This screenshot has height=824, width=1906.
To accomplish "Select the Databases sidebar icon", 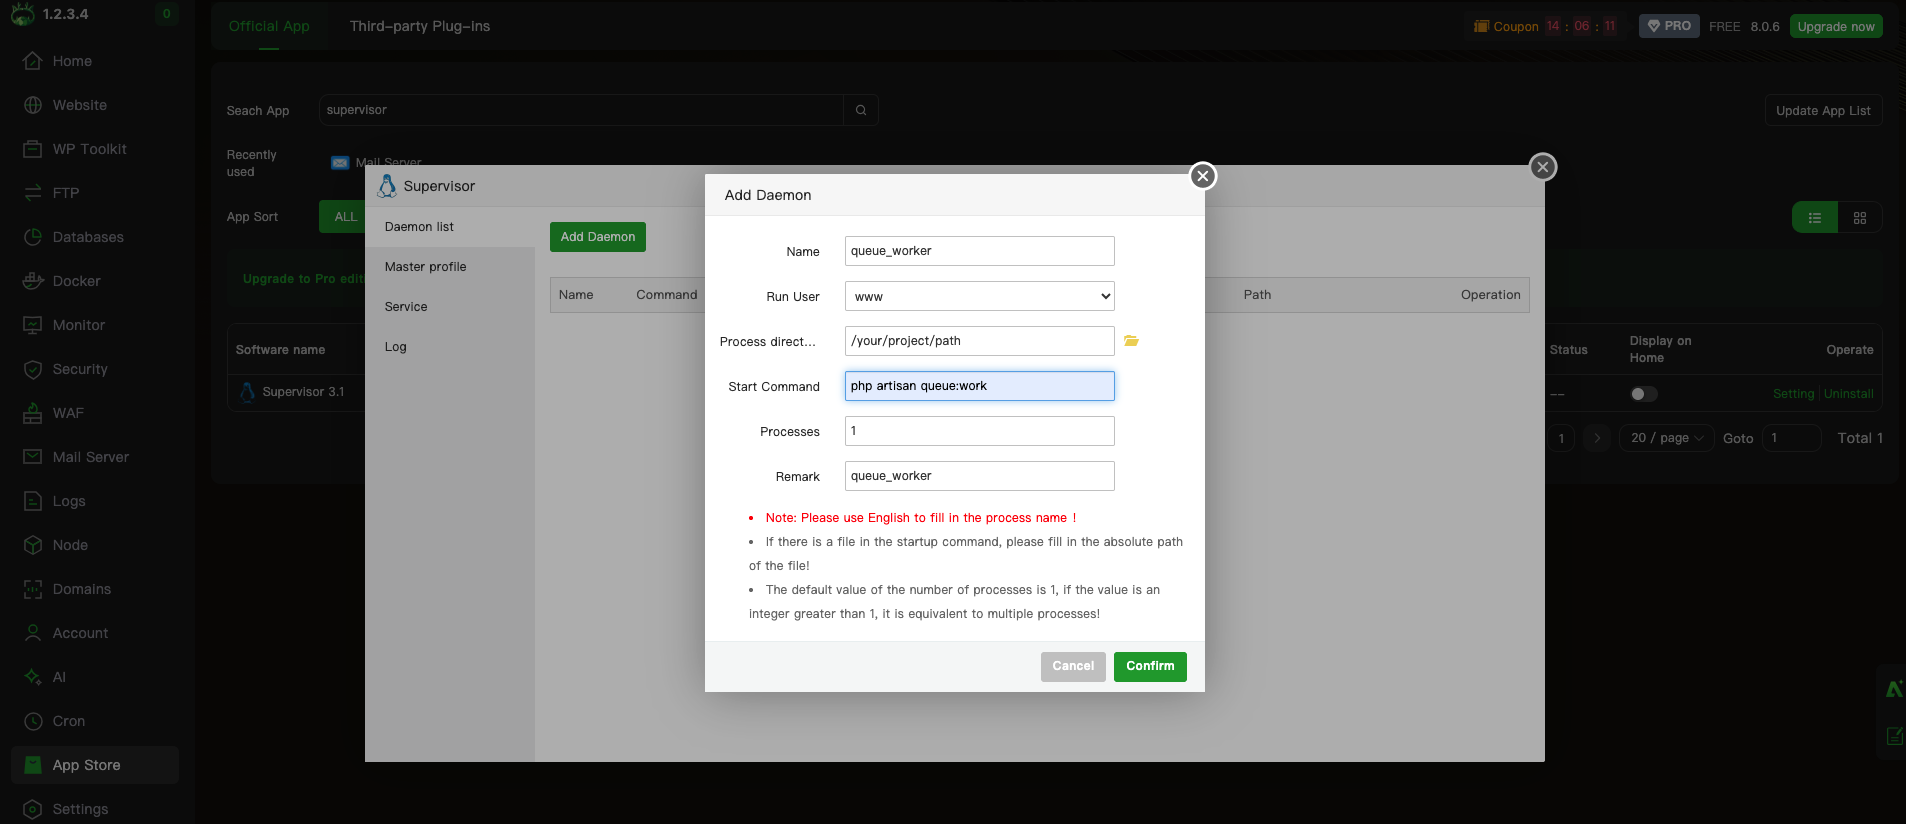I will 33,237.
